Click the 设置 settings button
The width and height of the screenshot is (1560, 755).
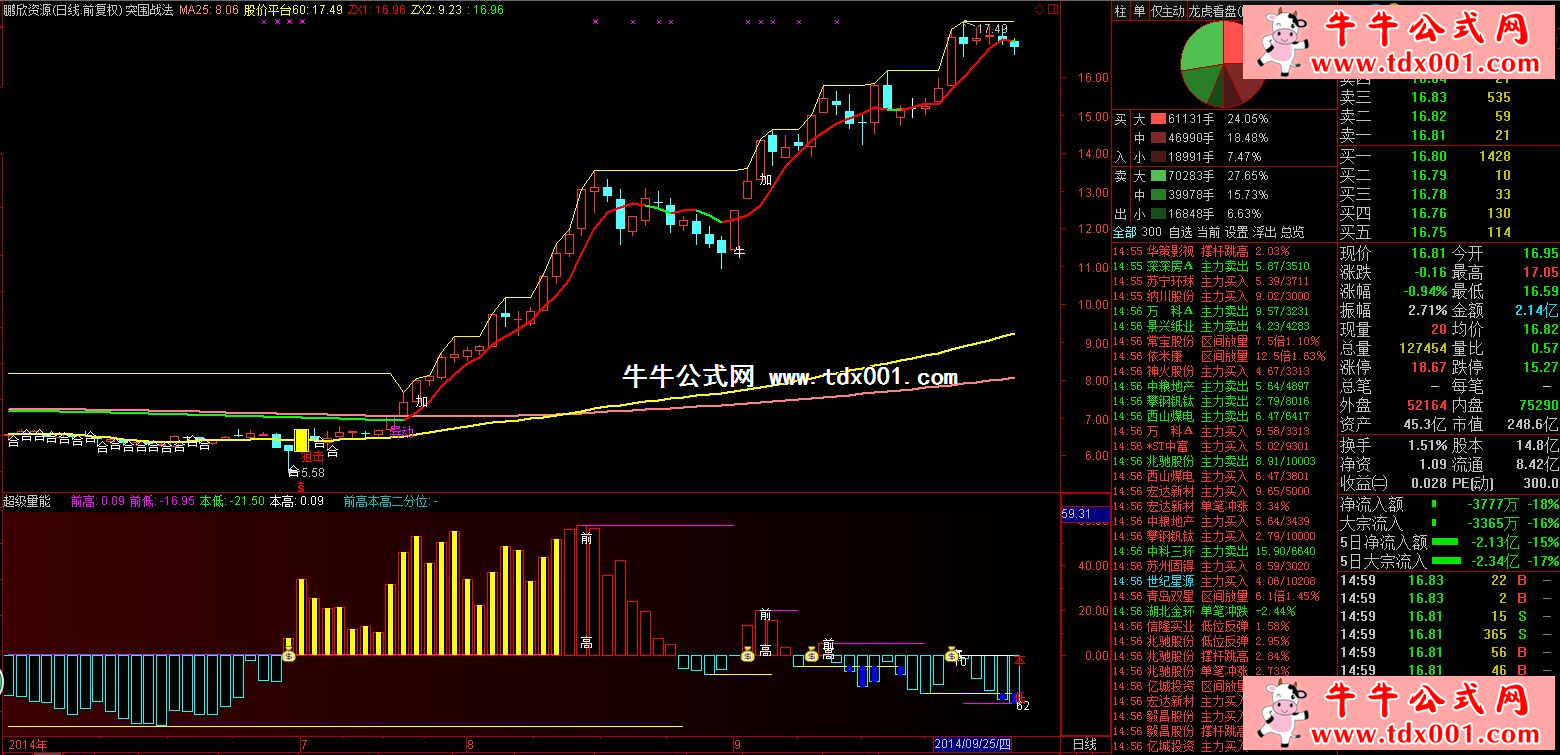tap(1237, 232)
